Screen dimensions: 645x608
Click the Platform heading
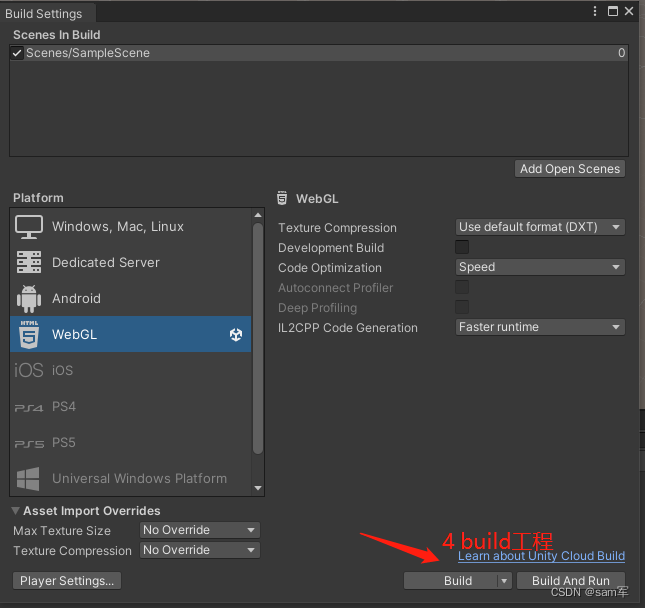tap(38, 198)
